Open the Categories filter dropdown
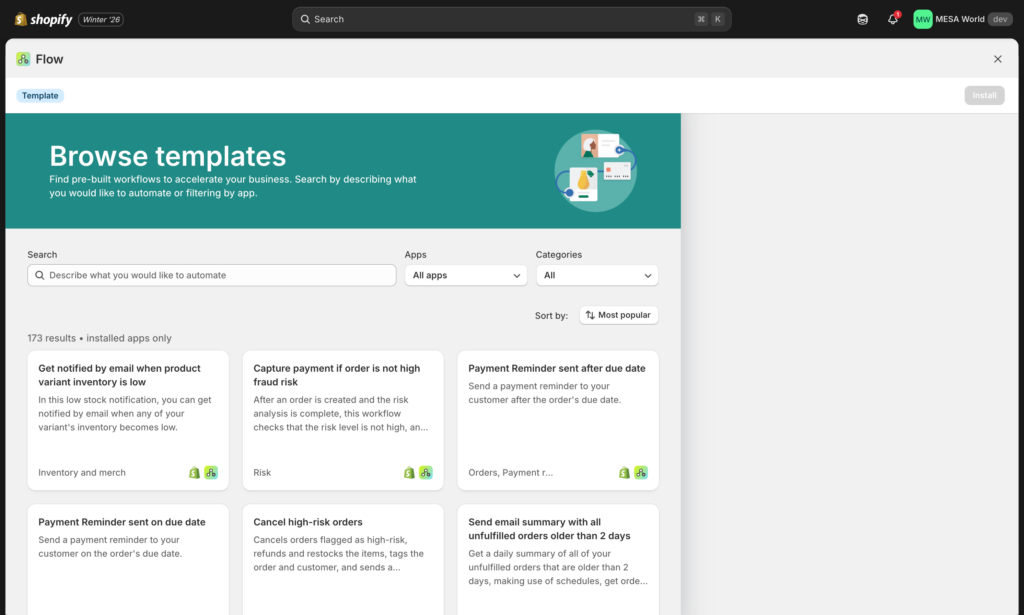Viewport: 1024px width, 615px height. [597, 275]
